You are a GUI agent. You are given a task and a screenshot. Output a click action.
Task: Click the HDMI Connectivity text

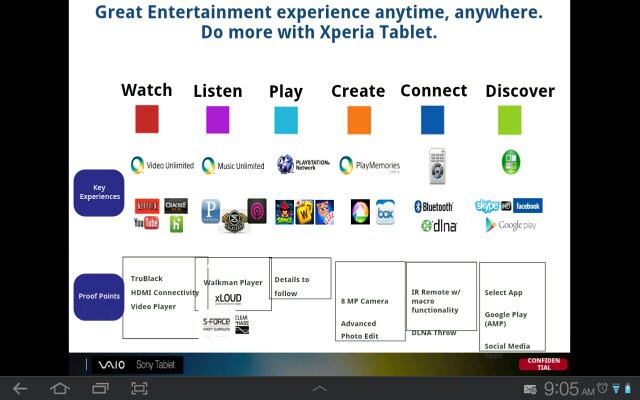click(x=164, y=293)
